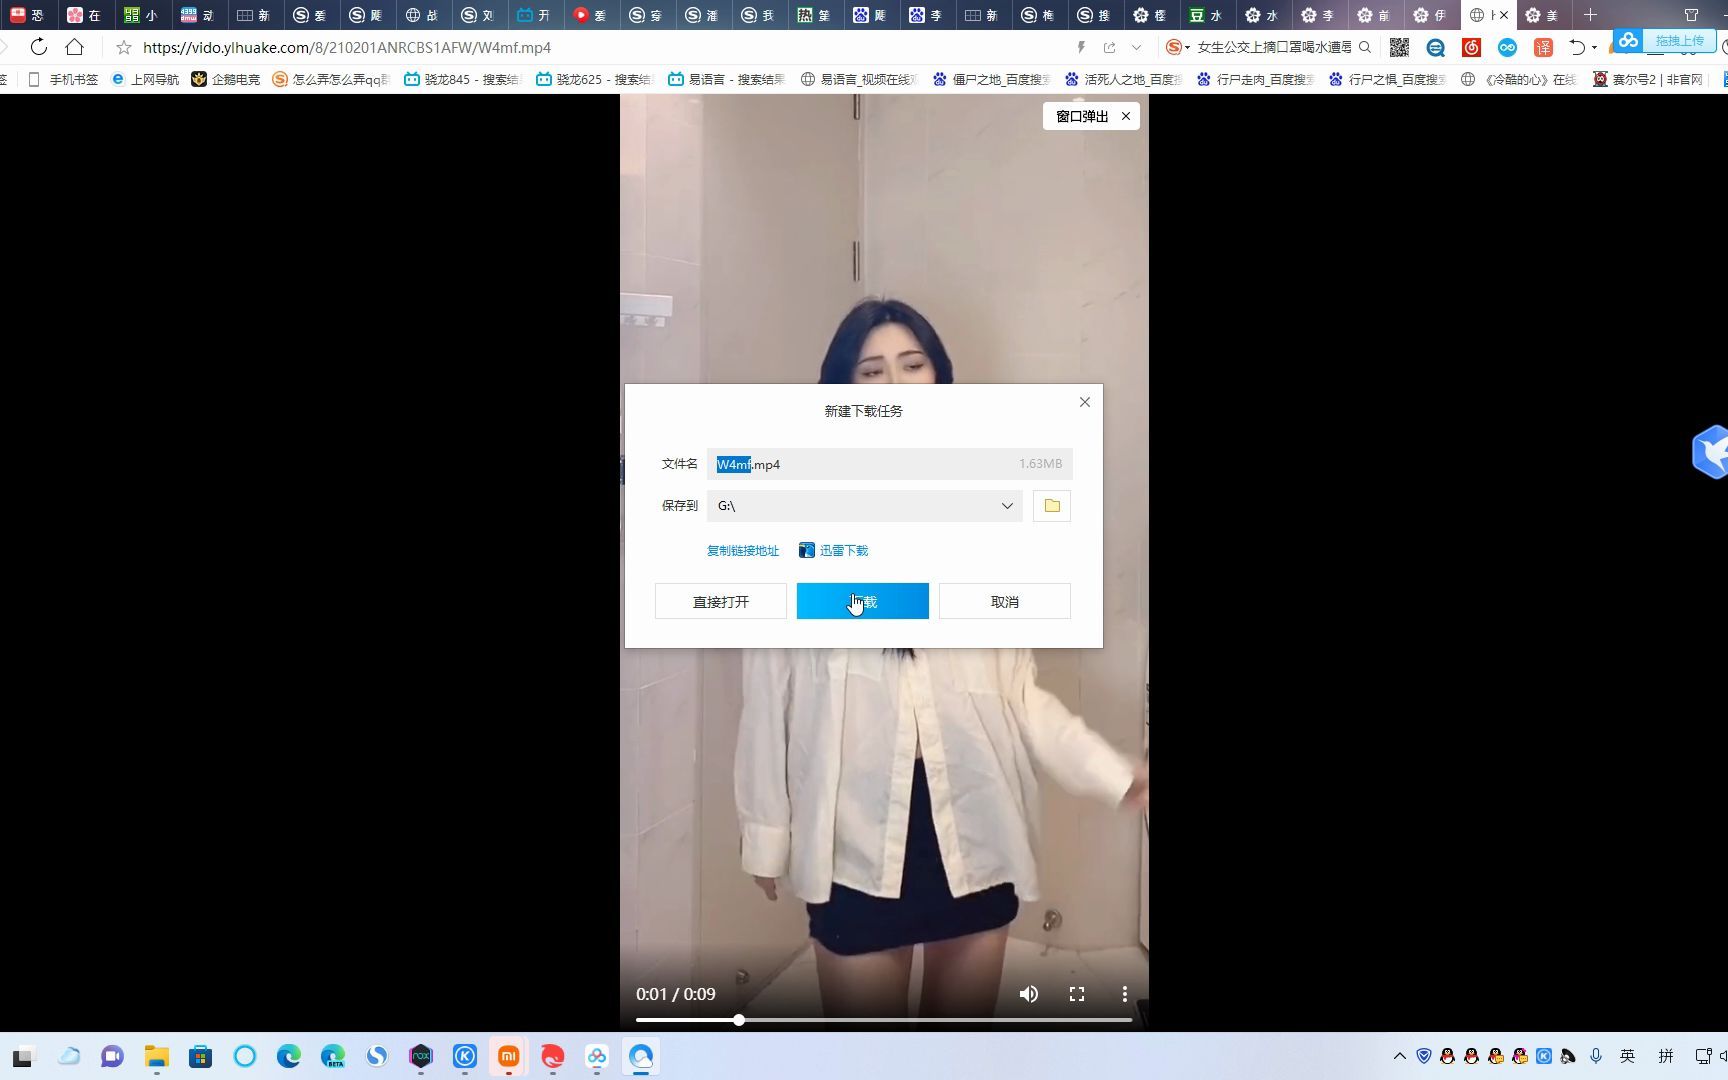Close the 新建下载任务 dialog
This screenshot has height=1080, width=1728.
pyautogui.click(x=1084, y=402)
